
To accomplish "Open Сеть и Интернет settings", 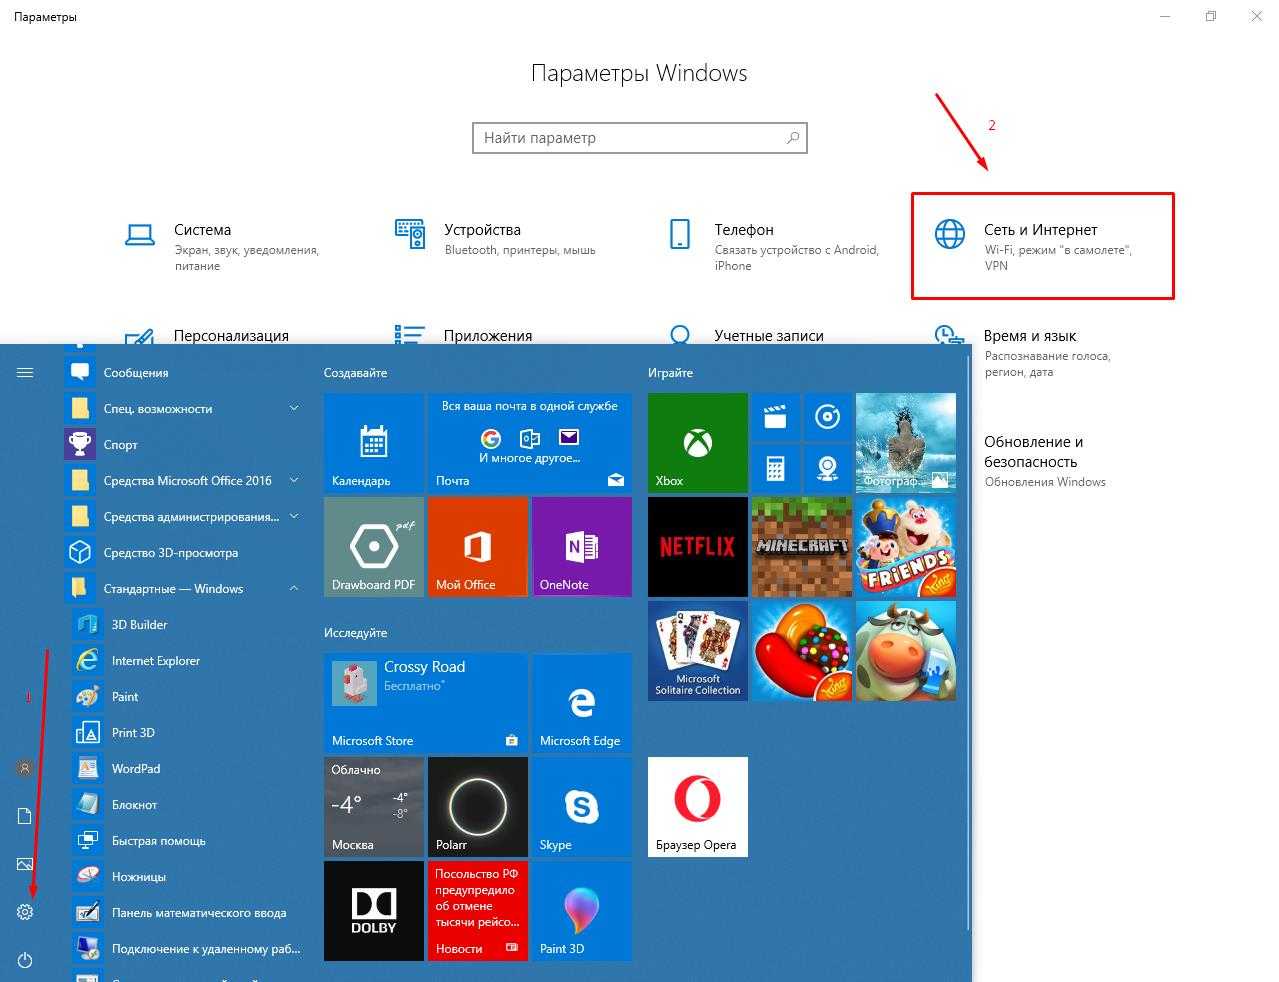I will pyautogui.click(x=1041, y=246).
